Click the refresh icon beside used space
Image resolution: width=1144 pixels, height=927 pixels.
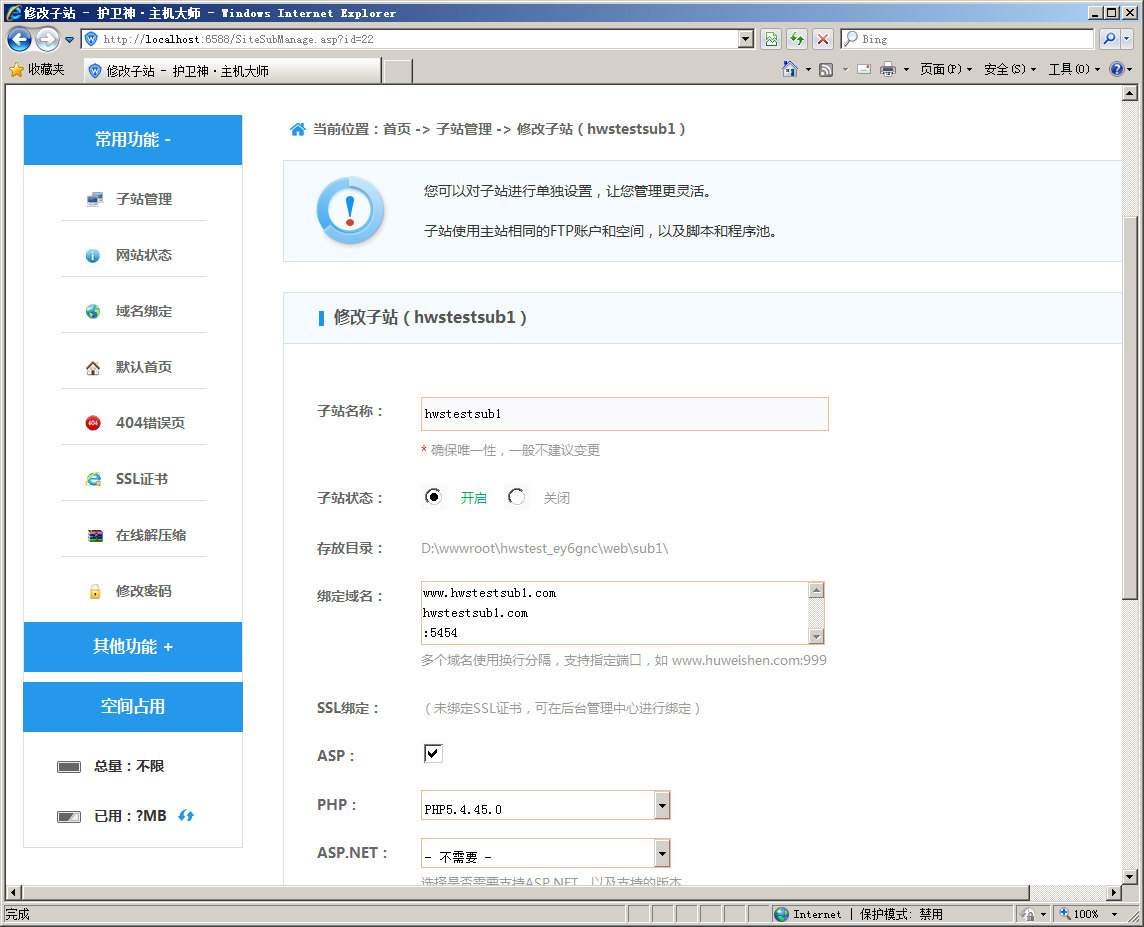pos(186,816)
